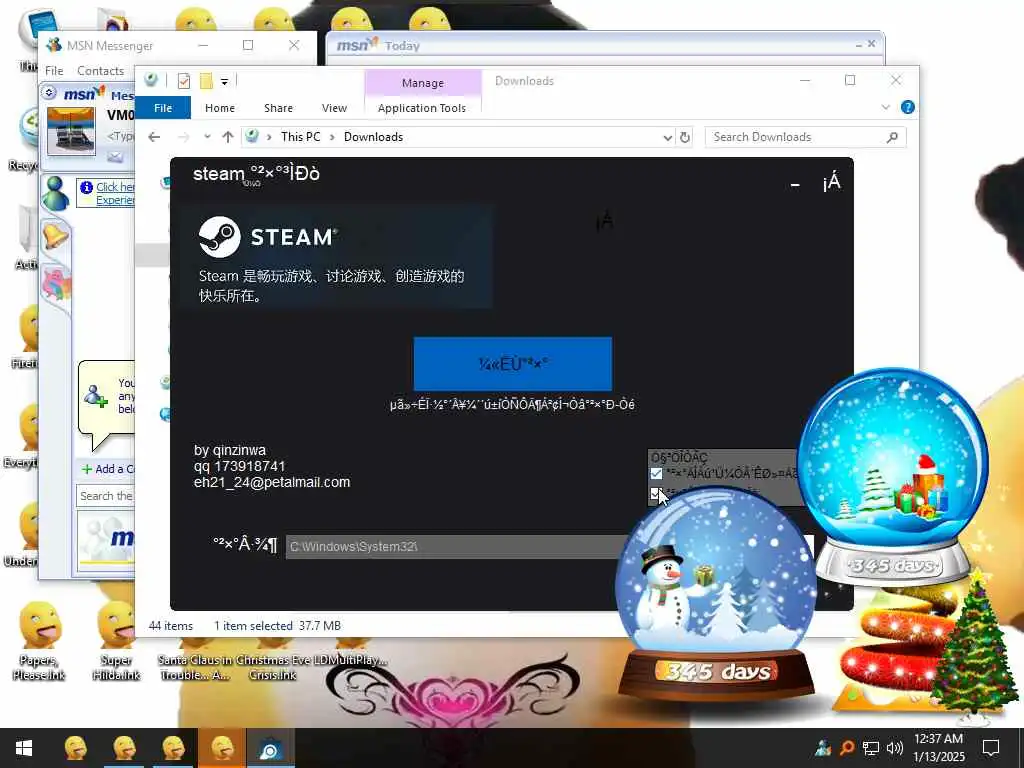Image resolution: width=1024 pixels, height=768 pixels.
Task: Click the gifts snow globe countdown widget
Action: [x=893, y=477]
